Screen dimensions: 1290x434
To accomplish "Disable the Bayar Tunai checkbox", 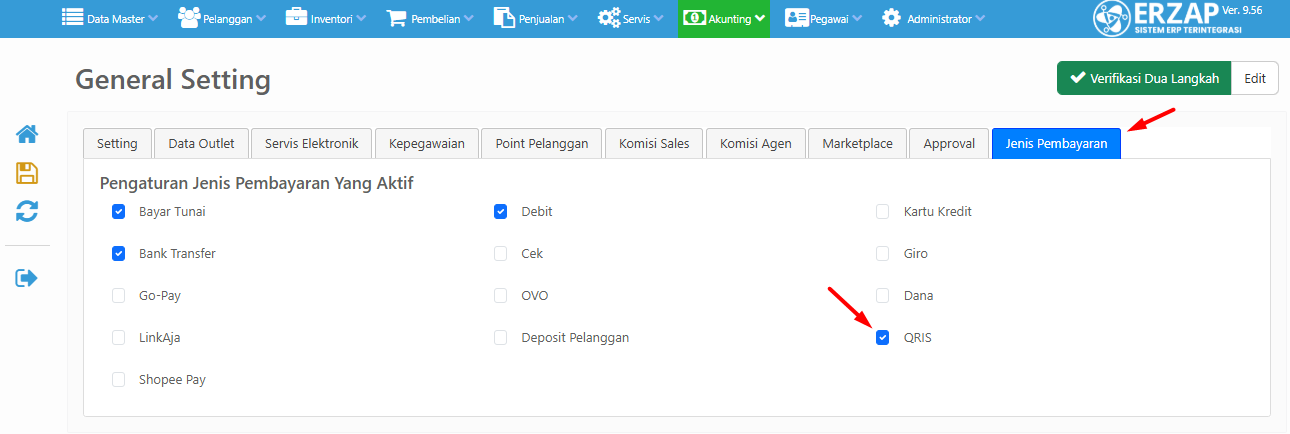I will click(119, 212).
